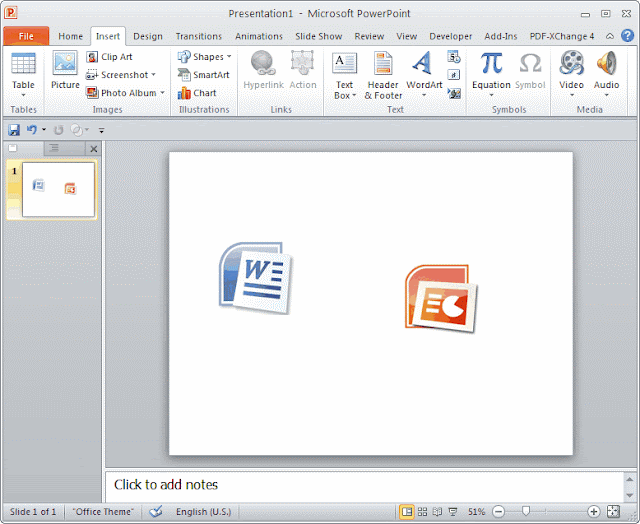Screen dimensions: 640x524
Task: Click the Screenshot tool
Action: tap(121, 75)
